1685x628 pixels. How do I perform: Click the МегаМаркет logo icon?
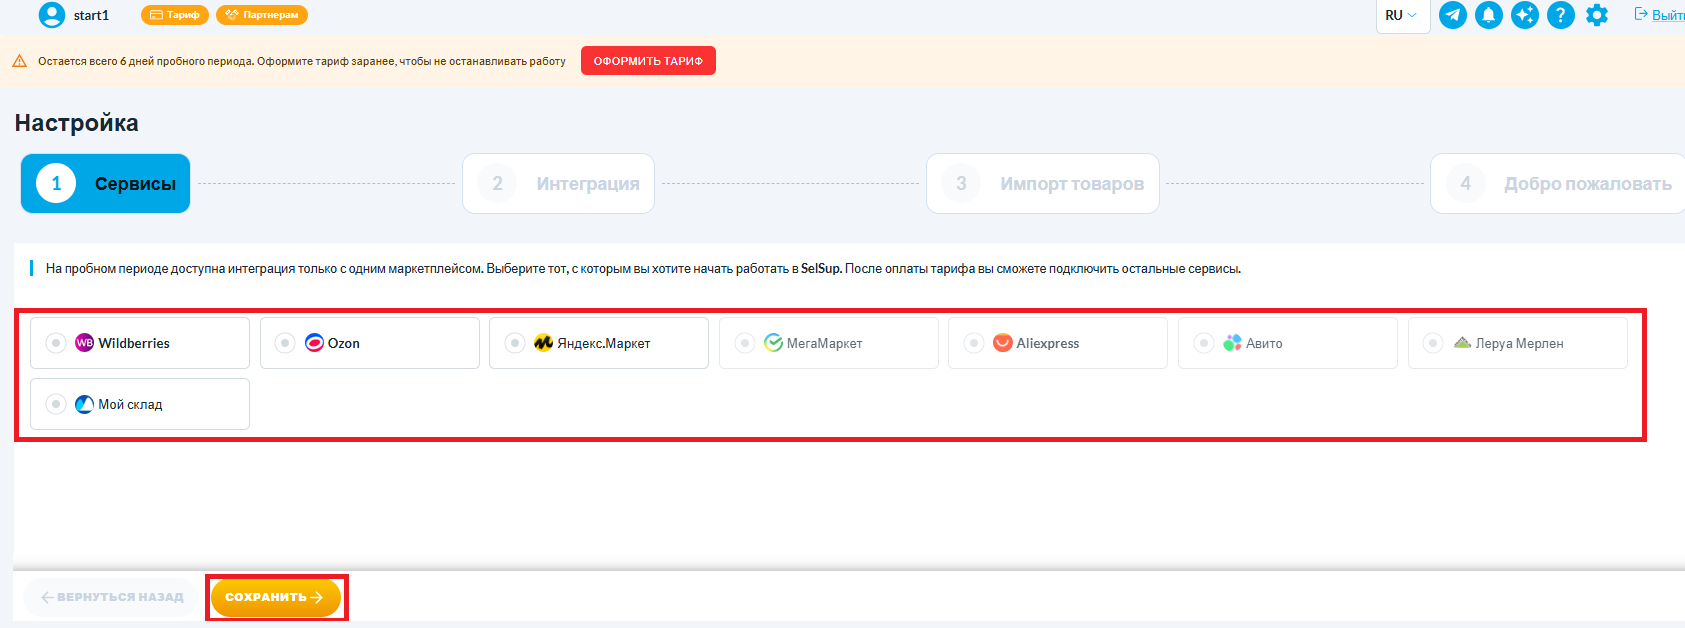coord(773,343)
